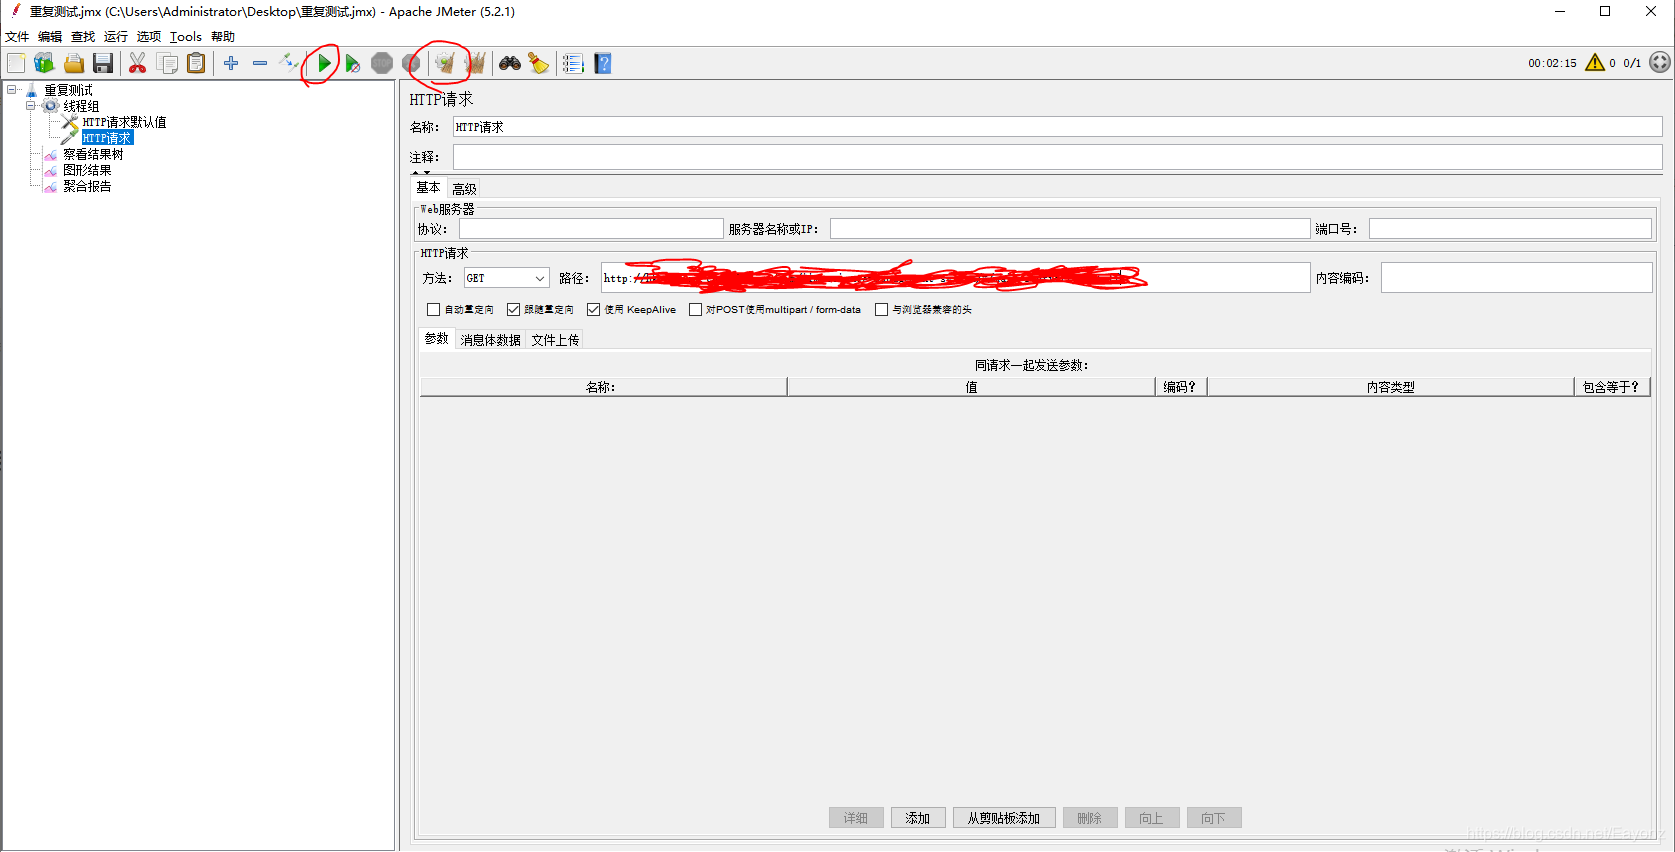The width and height of the screenshot is (1675, 852).
Task: Click the 添加 button
Action: pos(918,818)
